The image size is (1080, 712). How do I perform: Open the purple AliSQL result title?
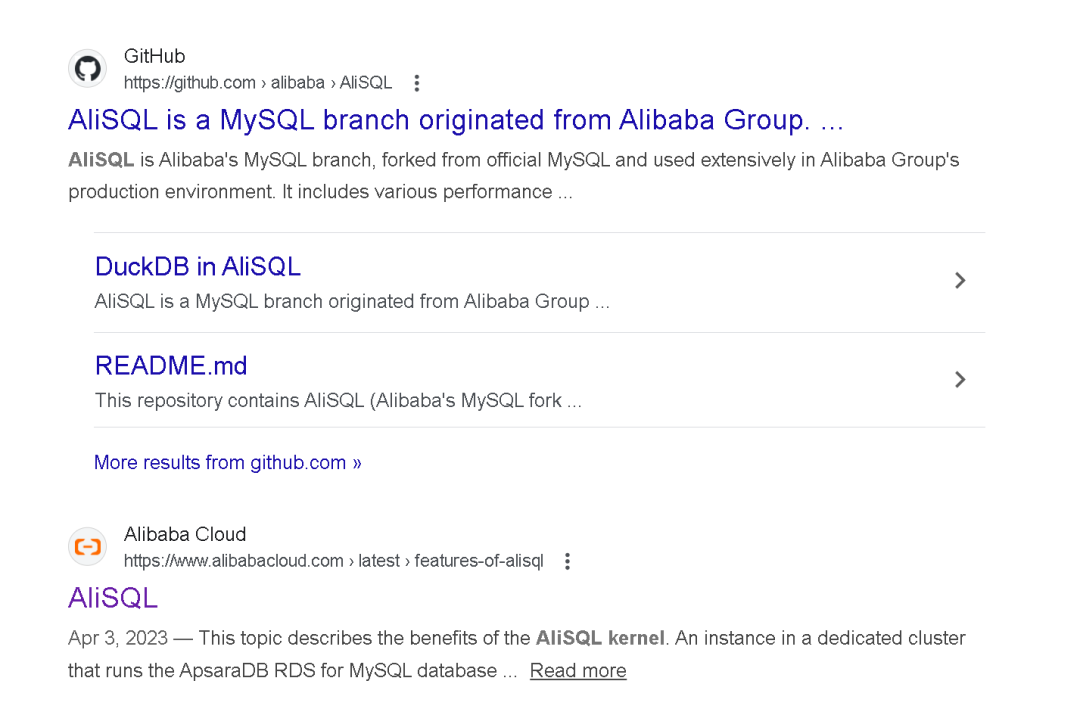coord(113,598)
